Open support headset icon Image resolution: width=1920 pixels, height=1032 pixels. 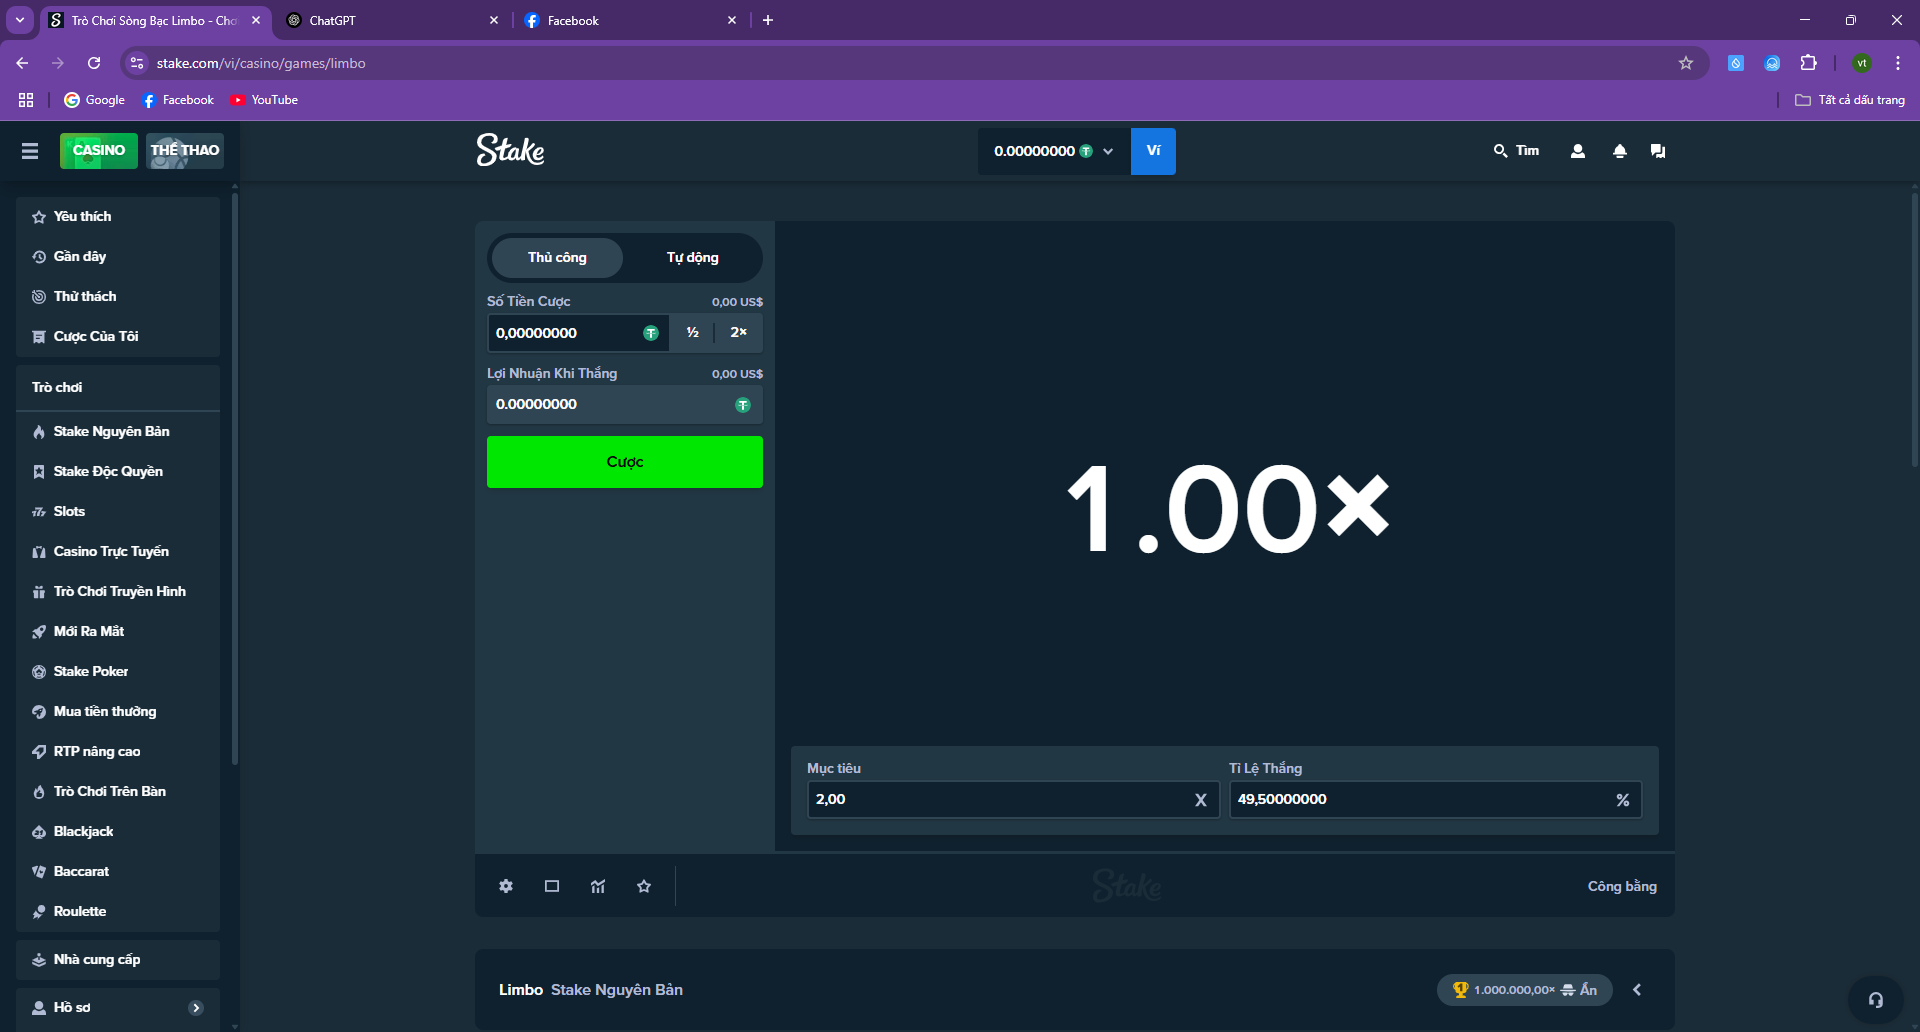tap(1876, 1000)
